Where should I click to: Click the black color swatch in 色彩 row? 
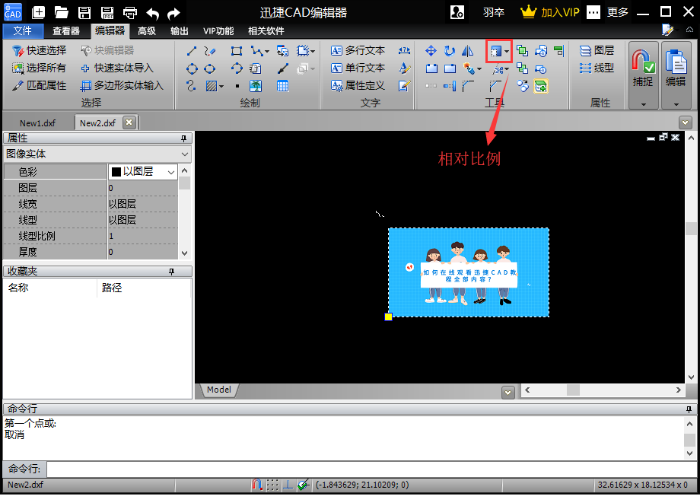tap(117, 172)
